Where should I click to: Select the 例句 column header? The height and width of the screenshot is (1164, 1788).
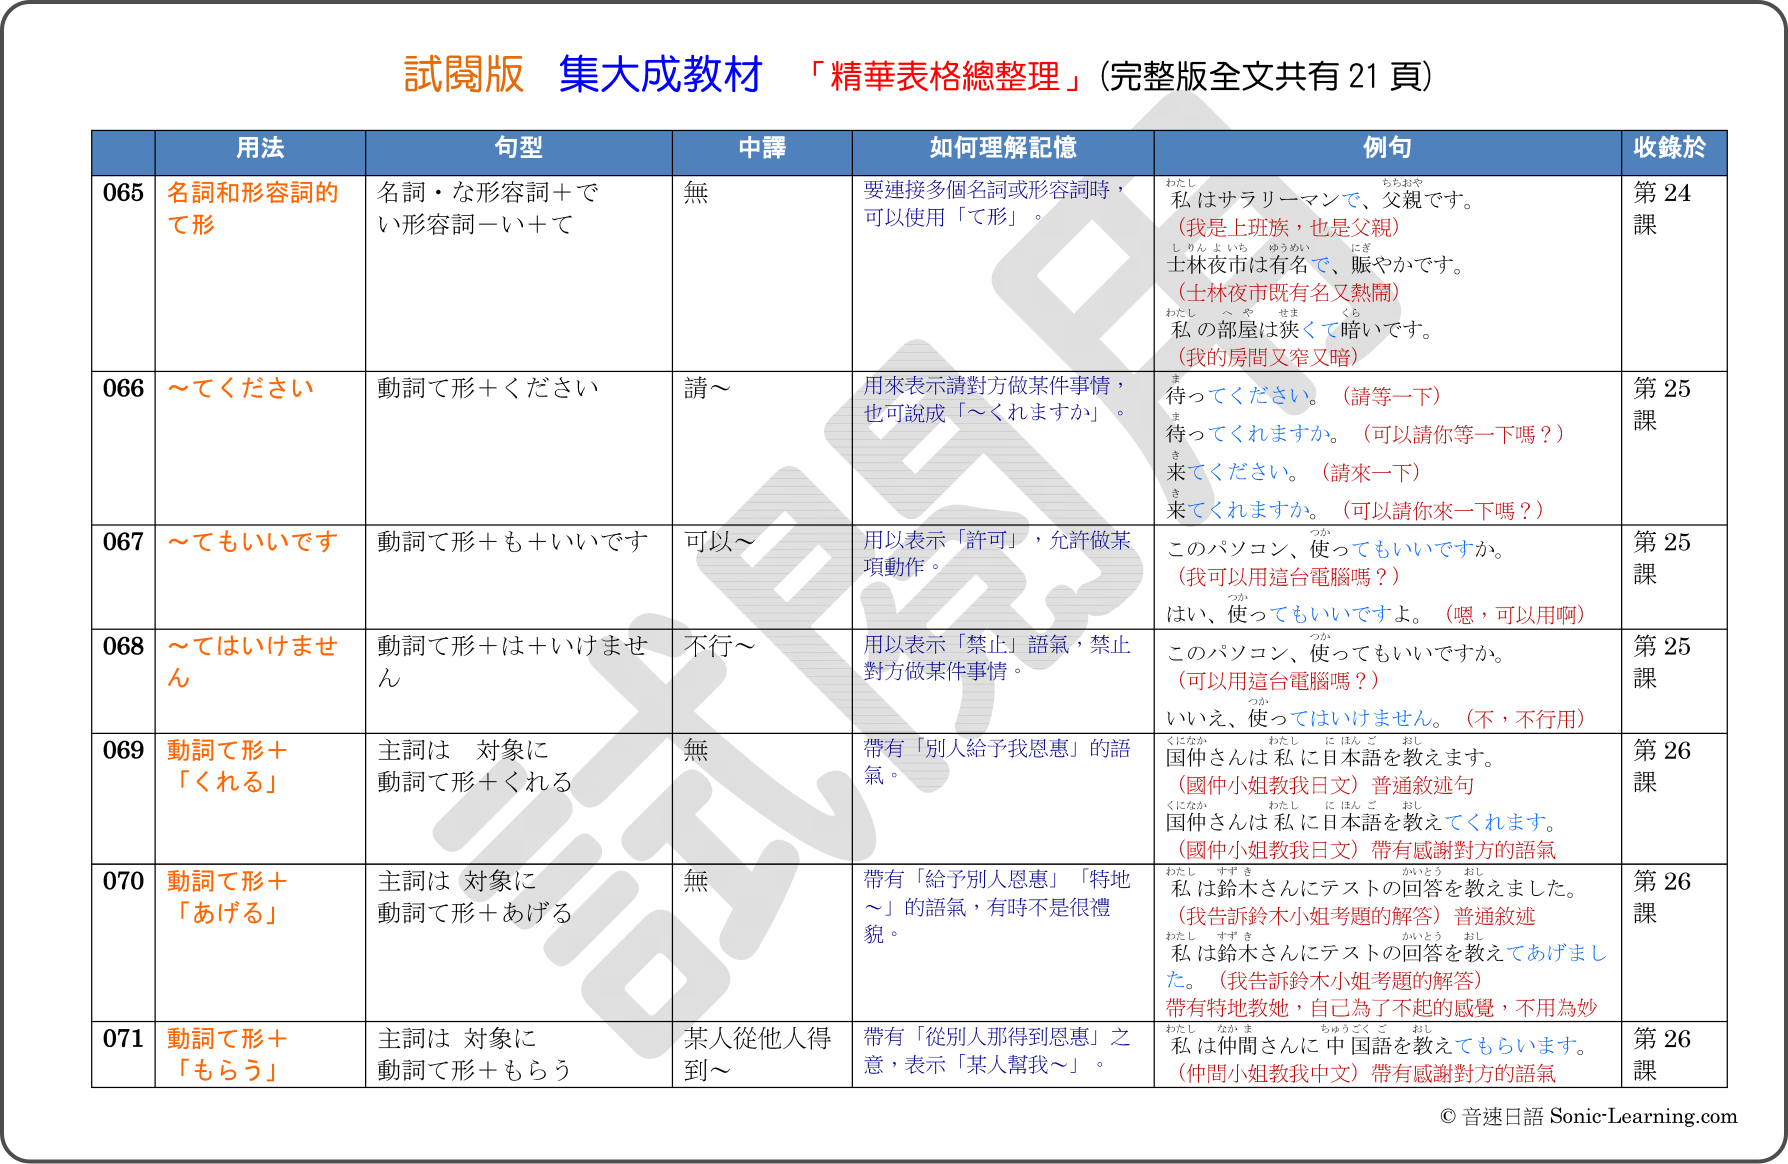1387,148
